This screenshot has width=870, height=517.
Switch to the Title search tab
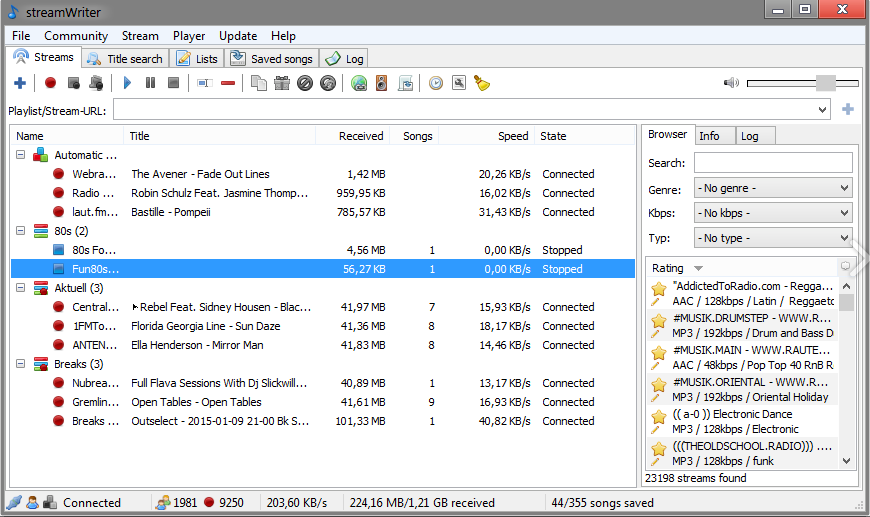125,59
